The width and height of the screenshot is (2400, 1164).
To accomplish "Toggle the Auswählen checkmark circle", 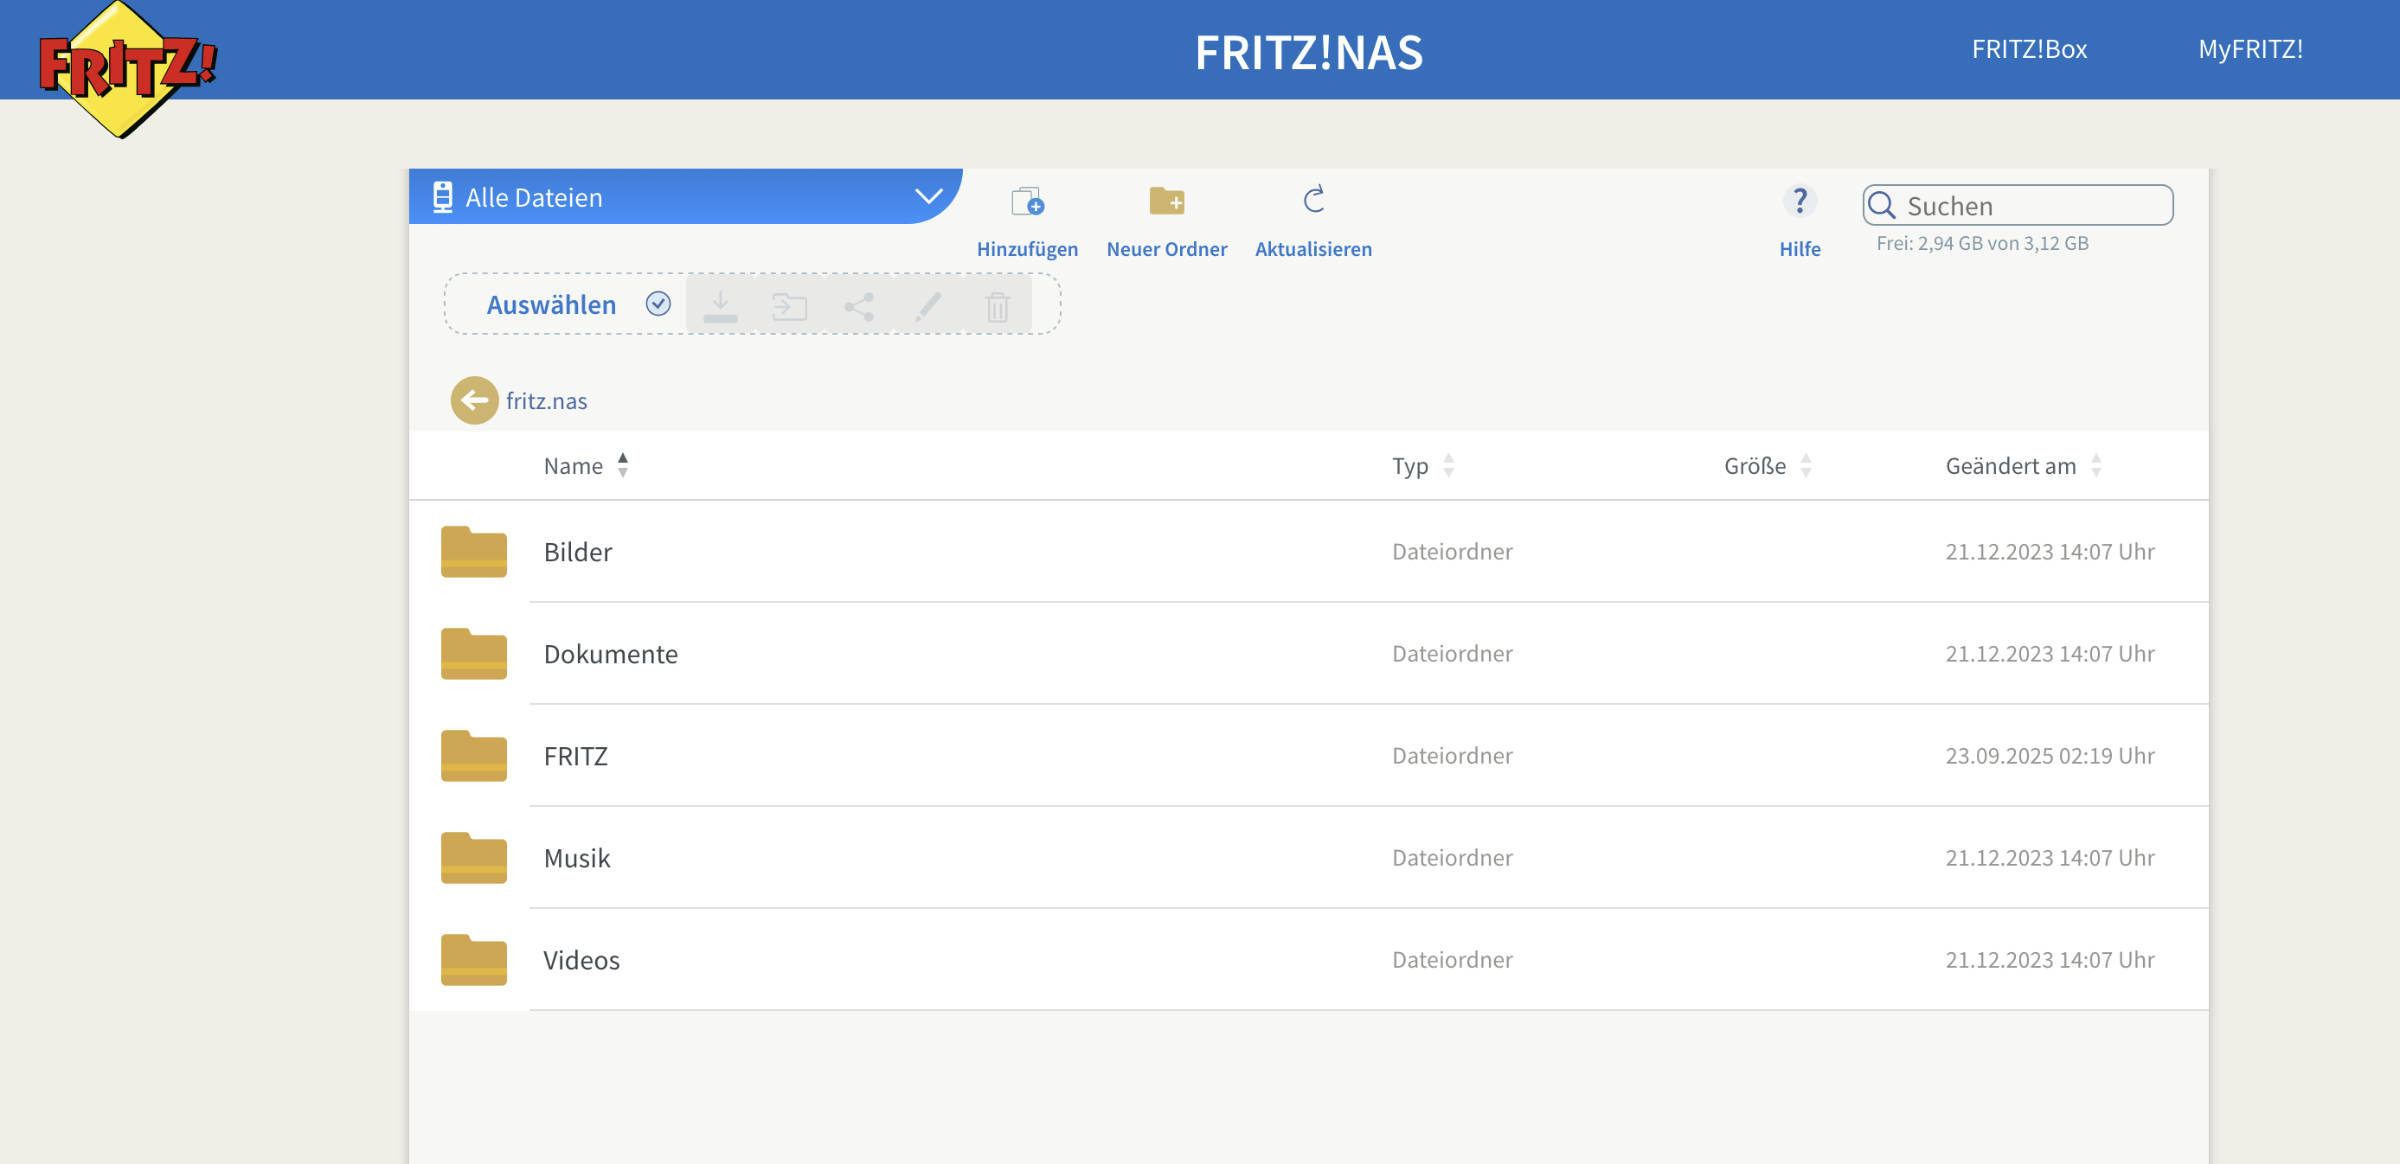I will [658, 304].
